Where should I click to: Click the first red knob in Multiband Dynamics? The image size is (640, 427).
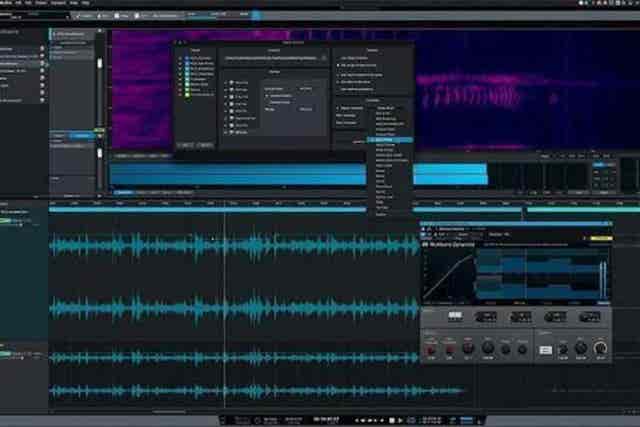coord(428,348)
